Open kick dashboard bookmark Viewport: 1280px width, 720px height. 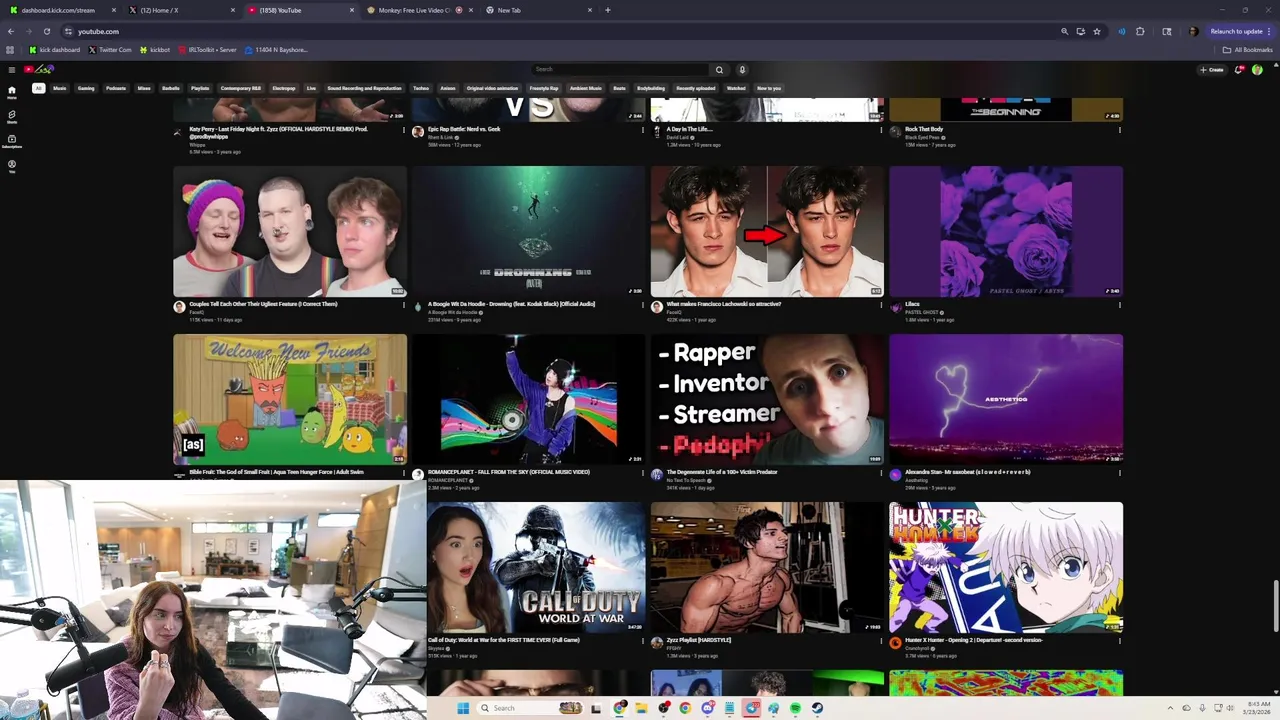(55, 49)
